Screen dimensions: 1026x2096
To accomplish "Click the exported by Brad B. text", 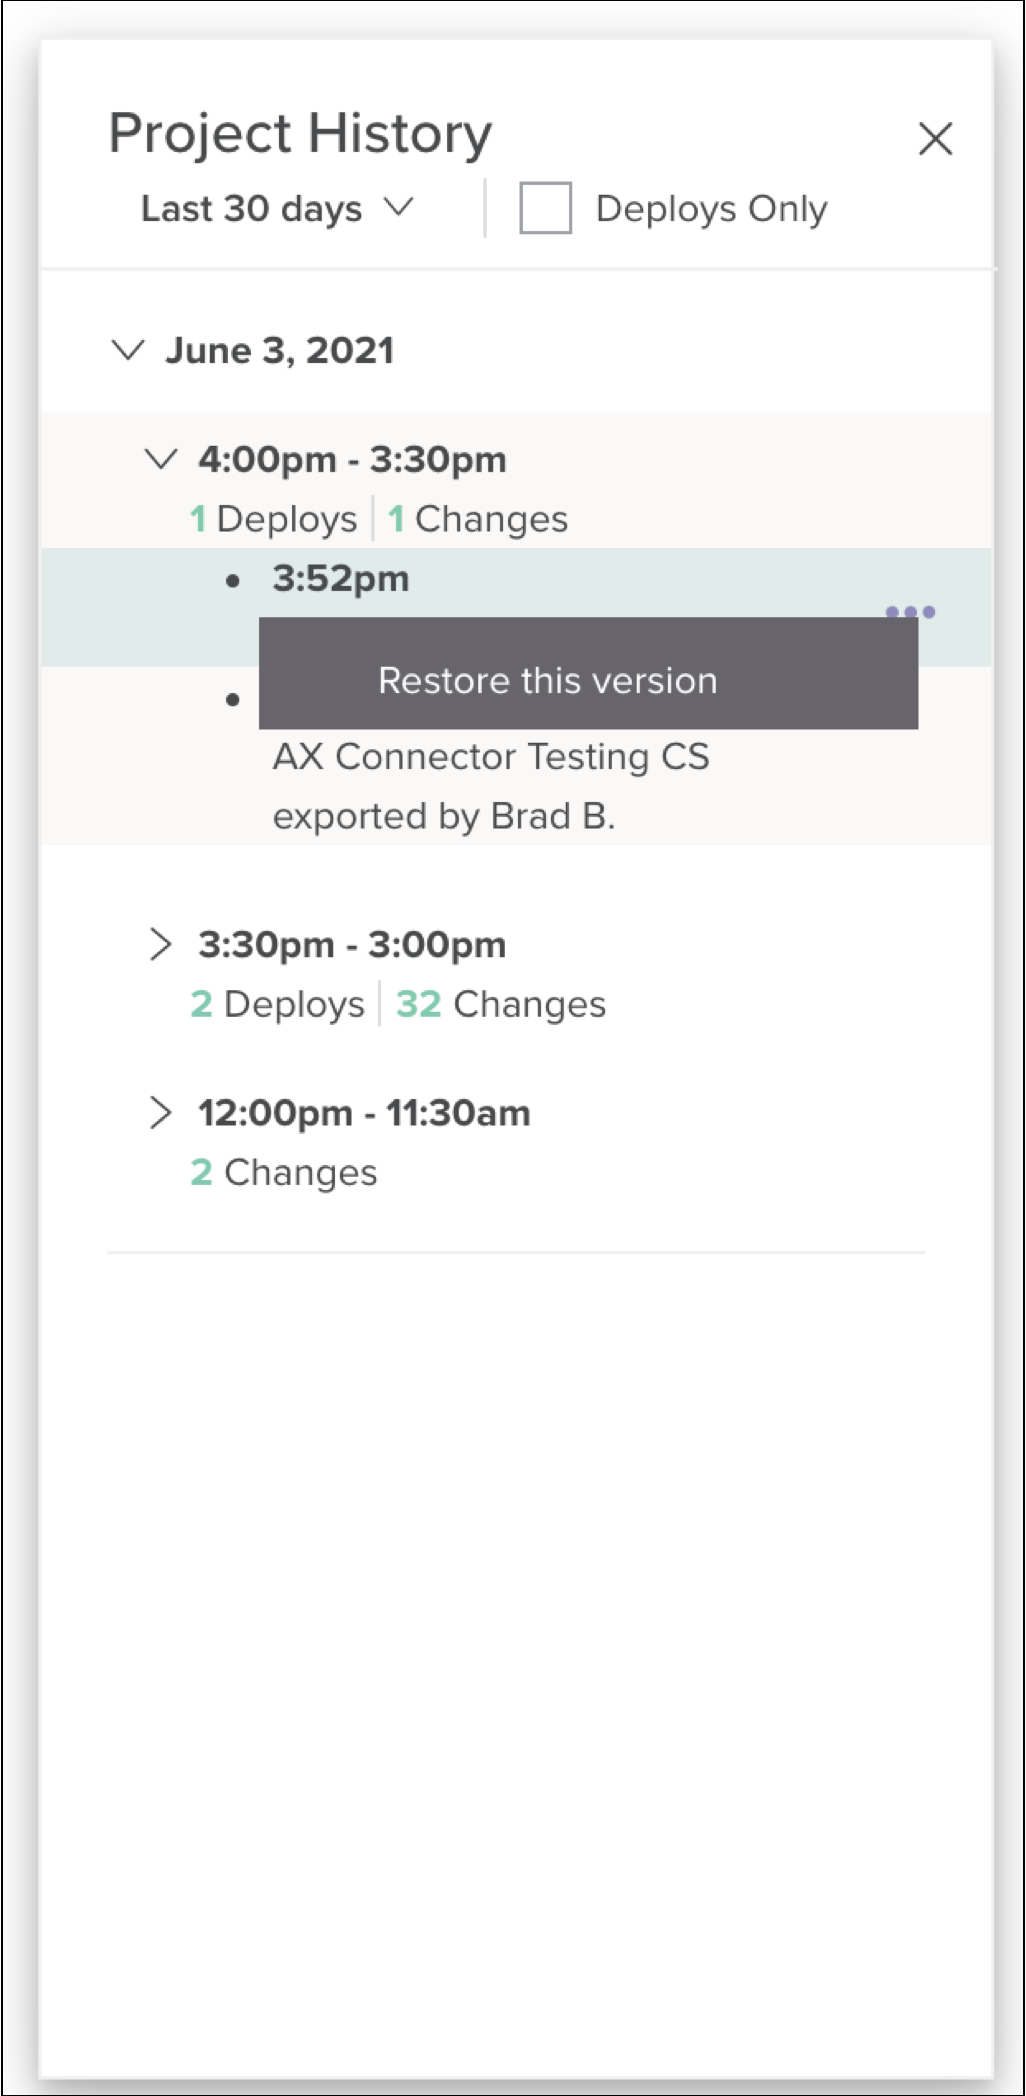I will coord(444,817).
